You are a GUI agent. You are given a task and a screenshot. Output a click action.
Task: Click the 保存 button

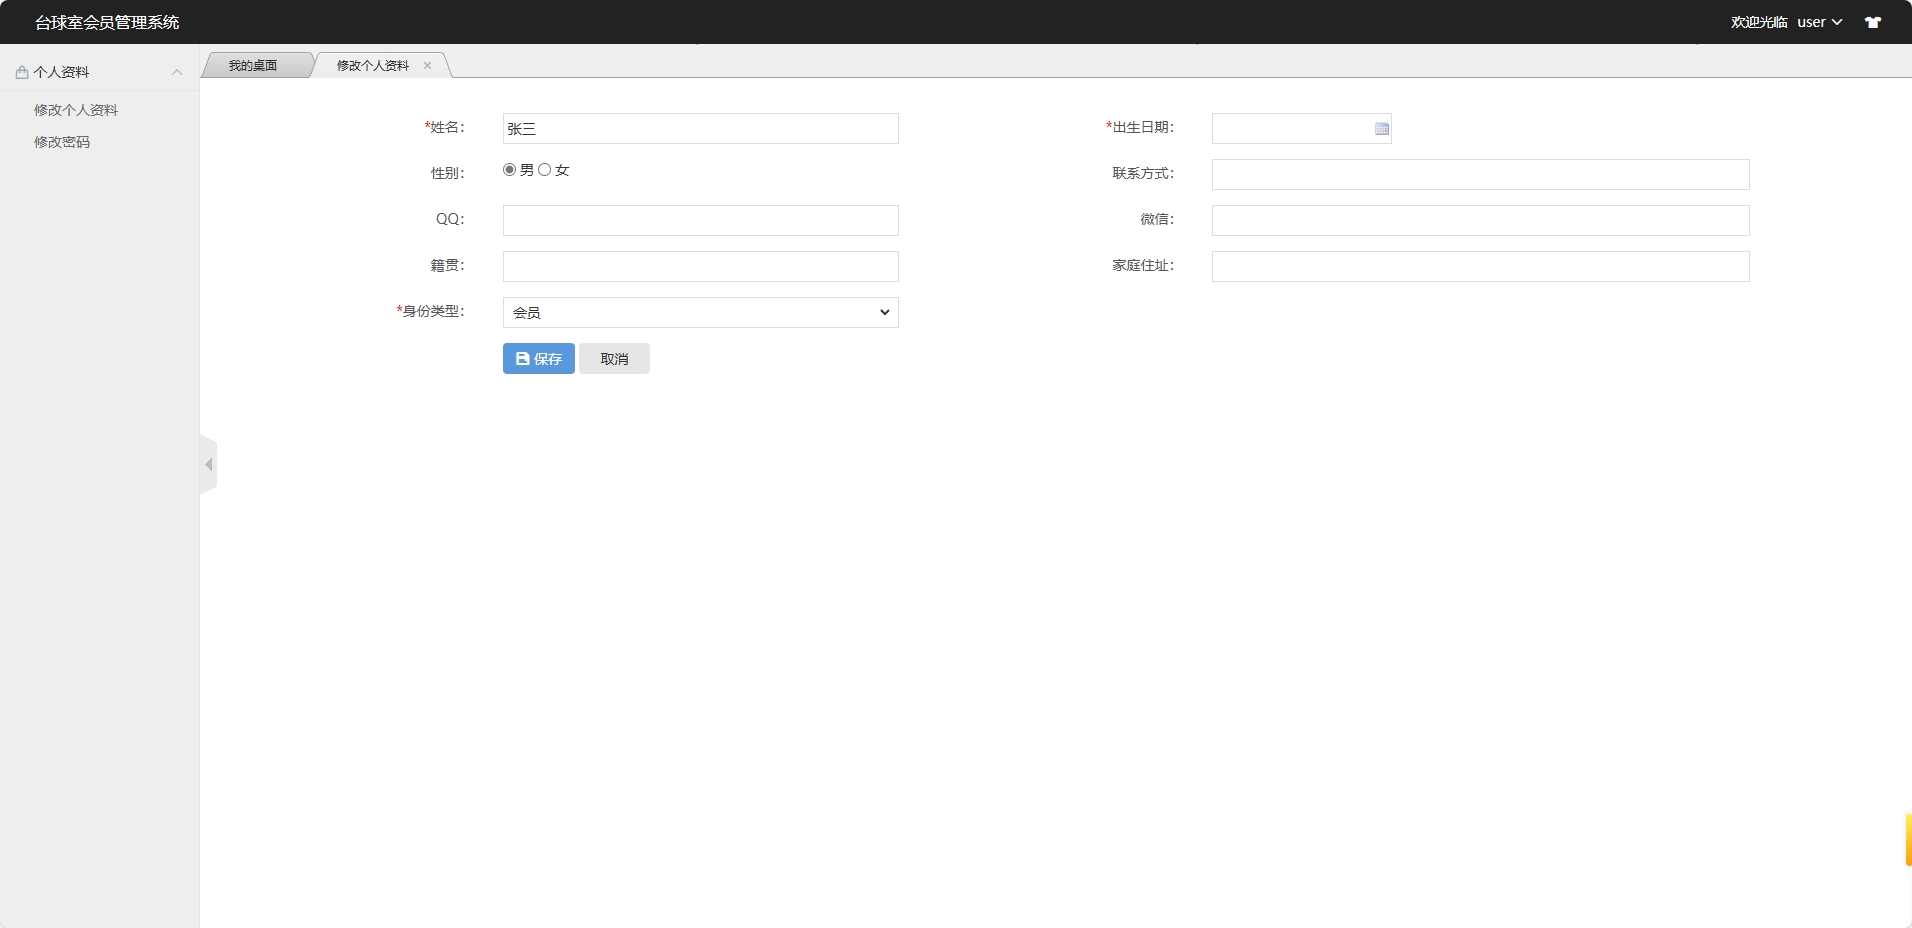pos(539,359)
